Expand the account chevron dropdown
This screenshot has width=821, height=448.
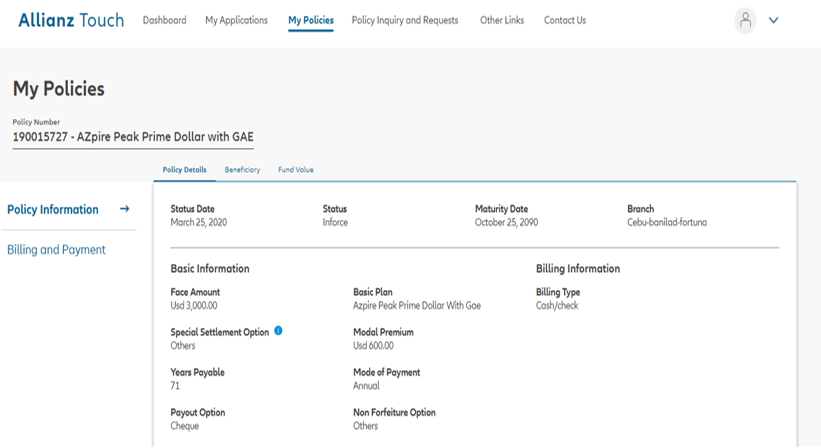pos(773,21)
